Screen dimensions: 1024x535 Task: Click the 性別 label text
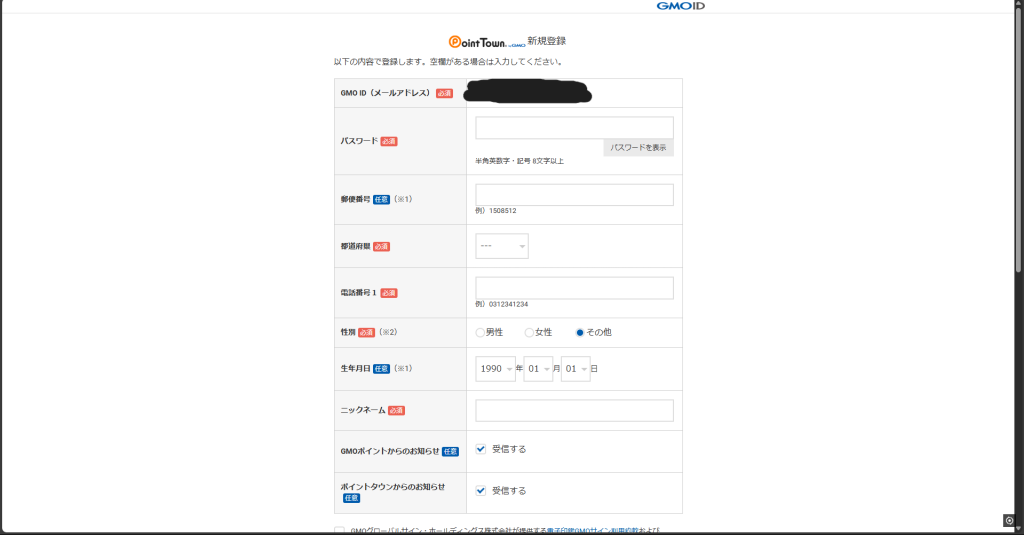348,332
